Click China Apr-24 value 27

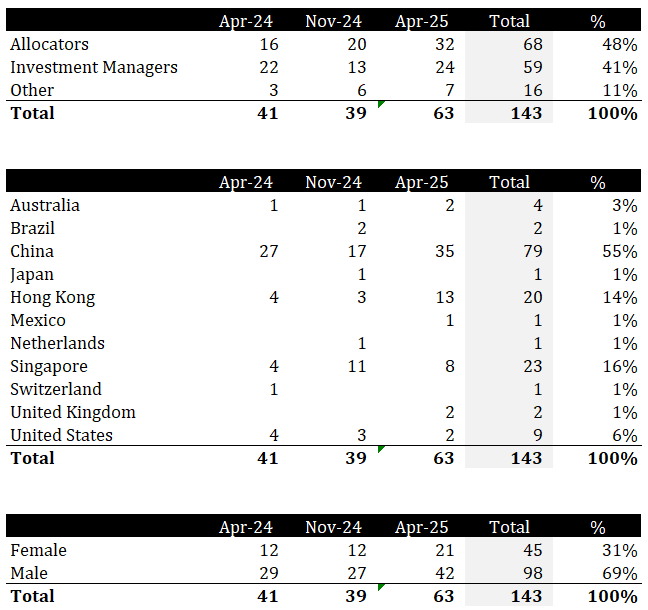pos(269,251)
